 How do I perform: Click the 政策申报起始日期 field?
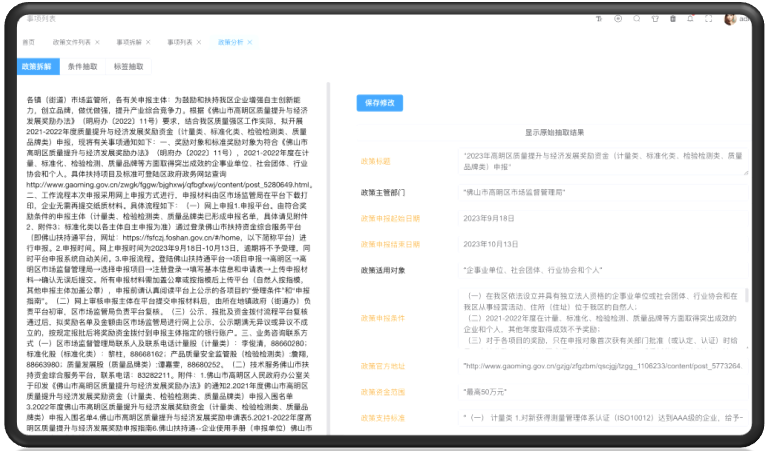603,219
